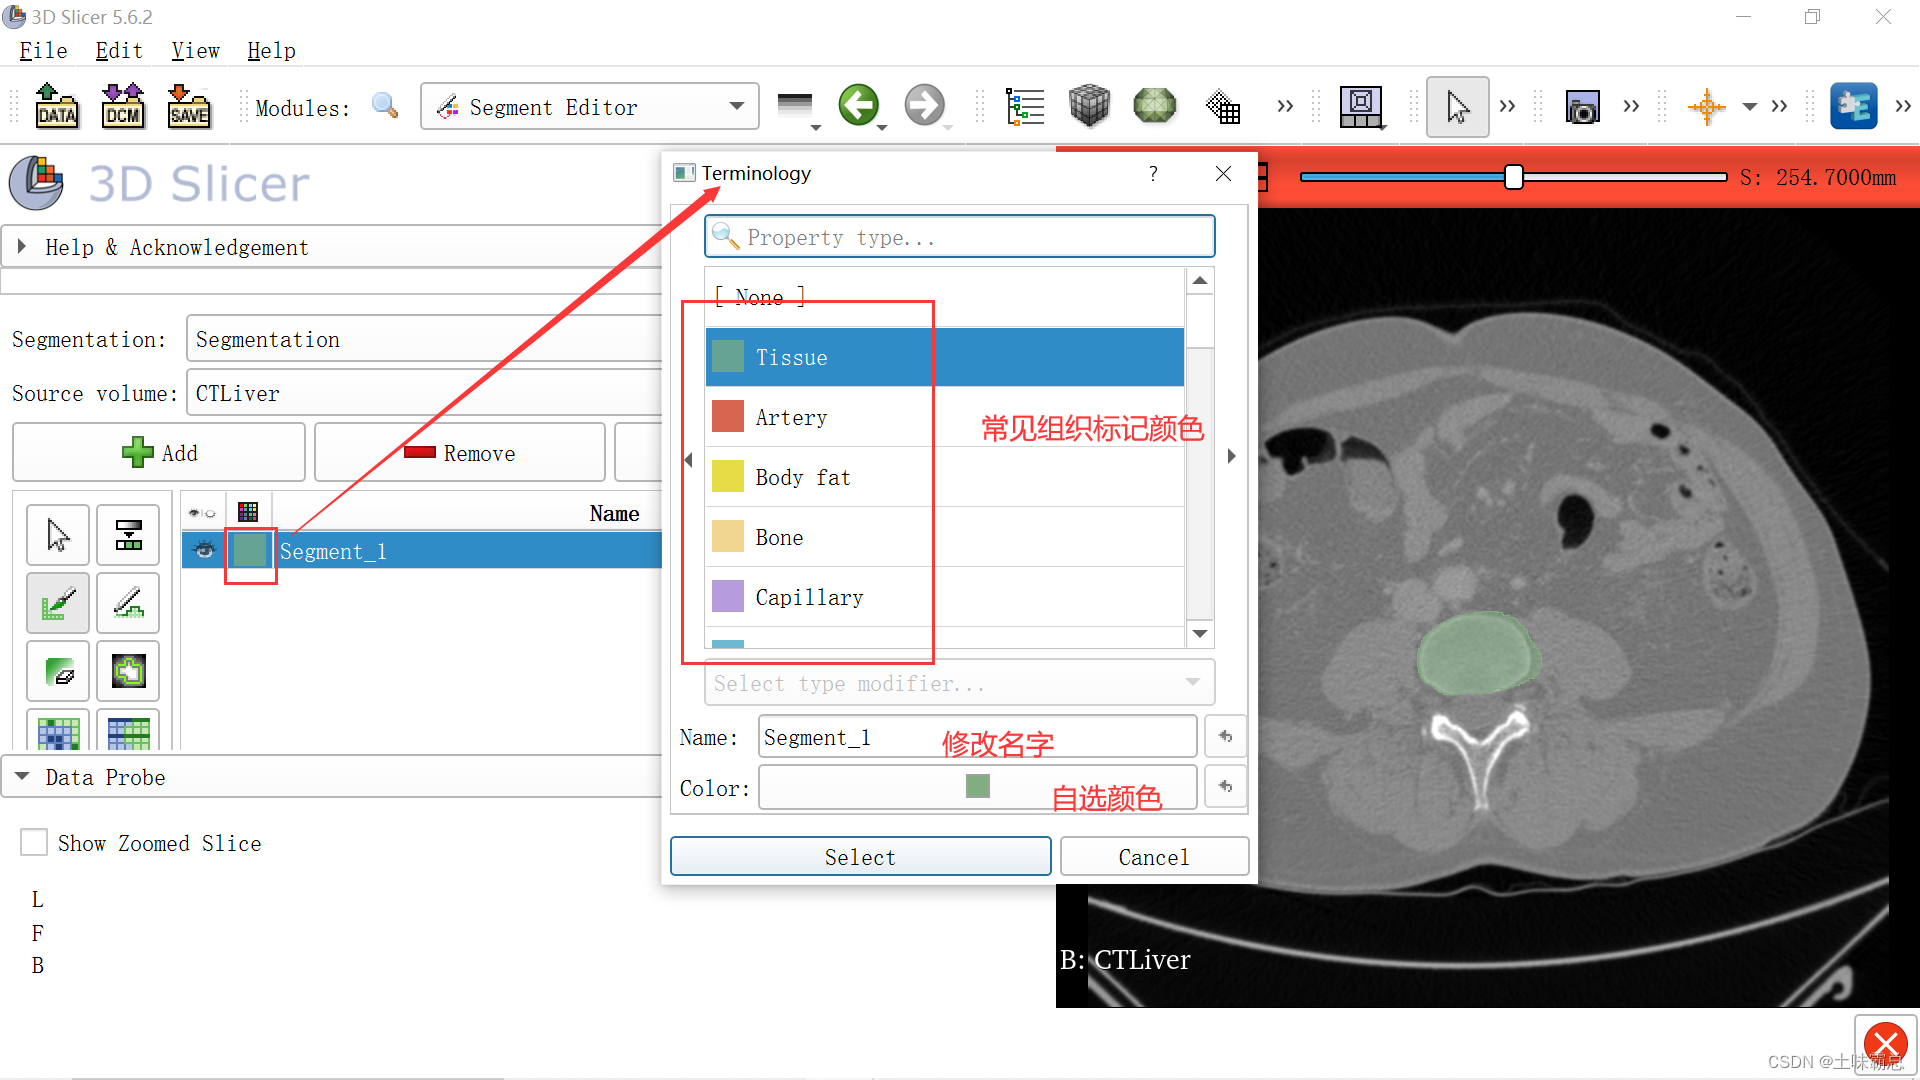Select the Threshold effect tool
Screen dimensions: 1920x1080
[128, 535]
